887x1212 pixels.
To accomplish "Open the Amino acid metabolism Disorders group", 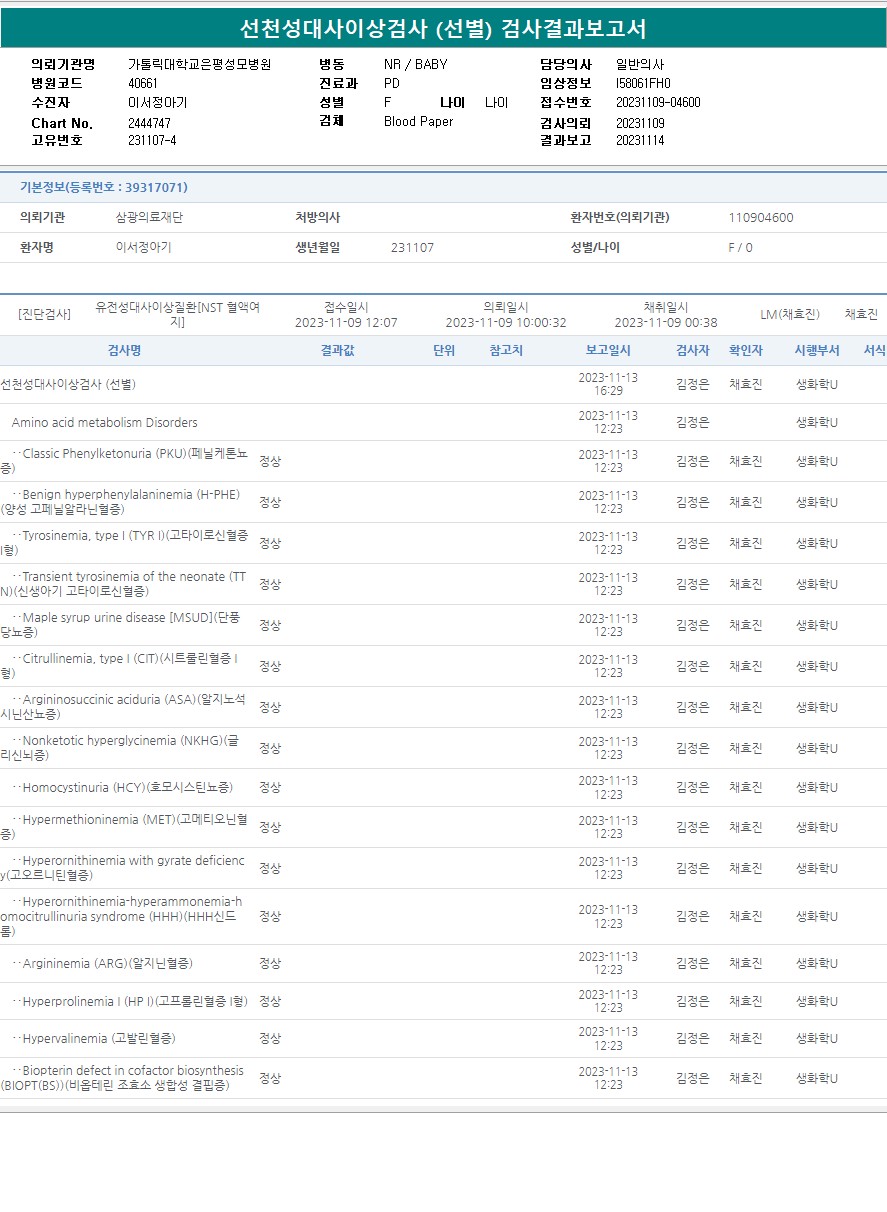I will [x=105, y=423].
